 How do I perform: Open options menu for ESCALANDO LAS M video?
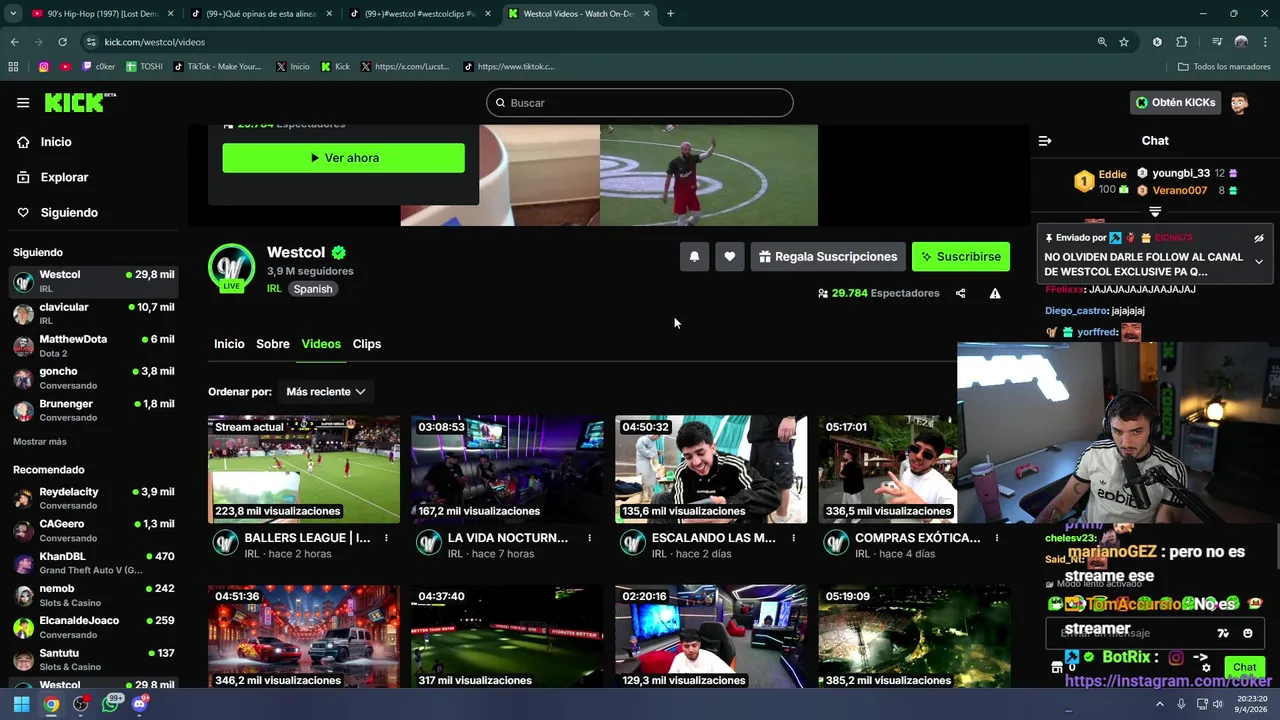click(x=794, y=538)
